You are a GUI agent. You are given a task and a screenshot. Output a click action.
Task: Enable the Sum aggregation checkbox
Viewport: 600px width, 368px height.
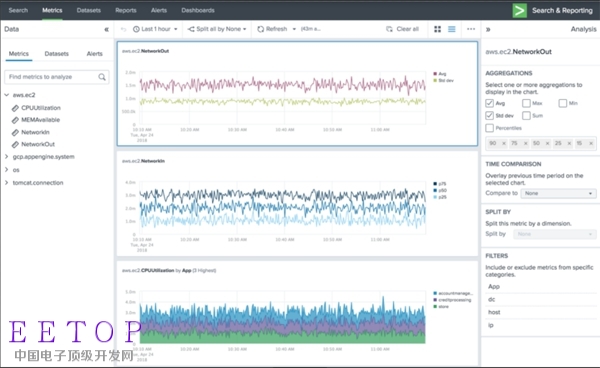pos(526,116)
